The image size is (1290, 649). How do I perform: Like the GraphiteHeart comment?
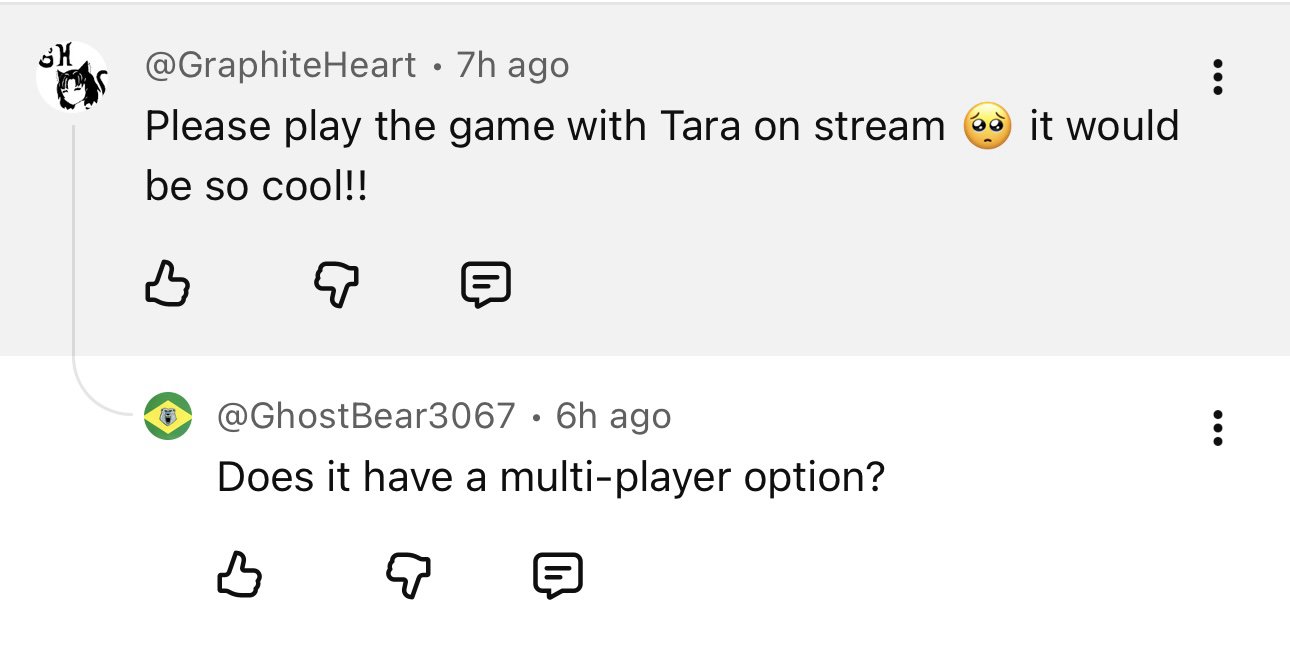(x=167, y=283)
